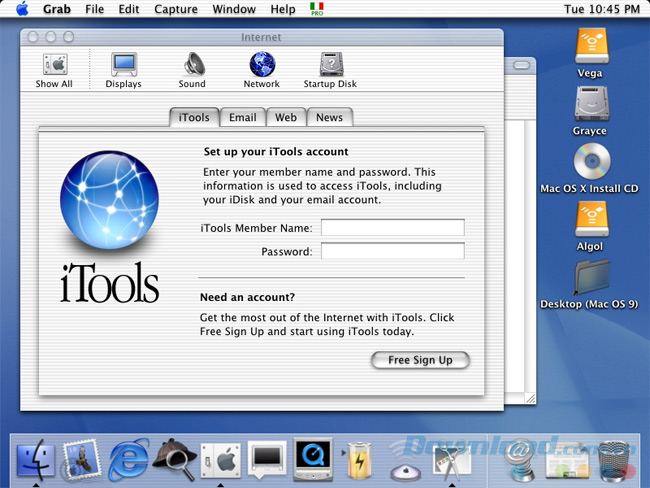Open Sherlock from the dock

pos(176,459)
